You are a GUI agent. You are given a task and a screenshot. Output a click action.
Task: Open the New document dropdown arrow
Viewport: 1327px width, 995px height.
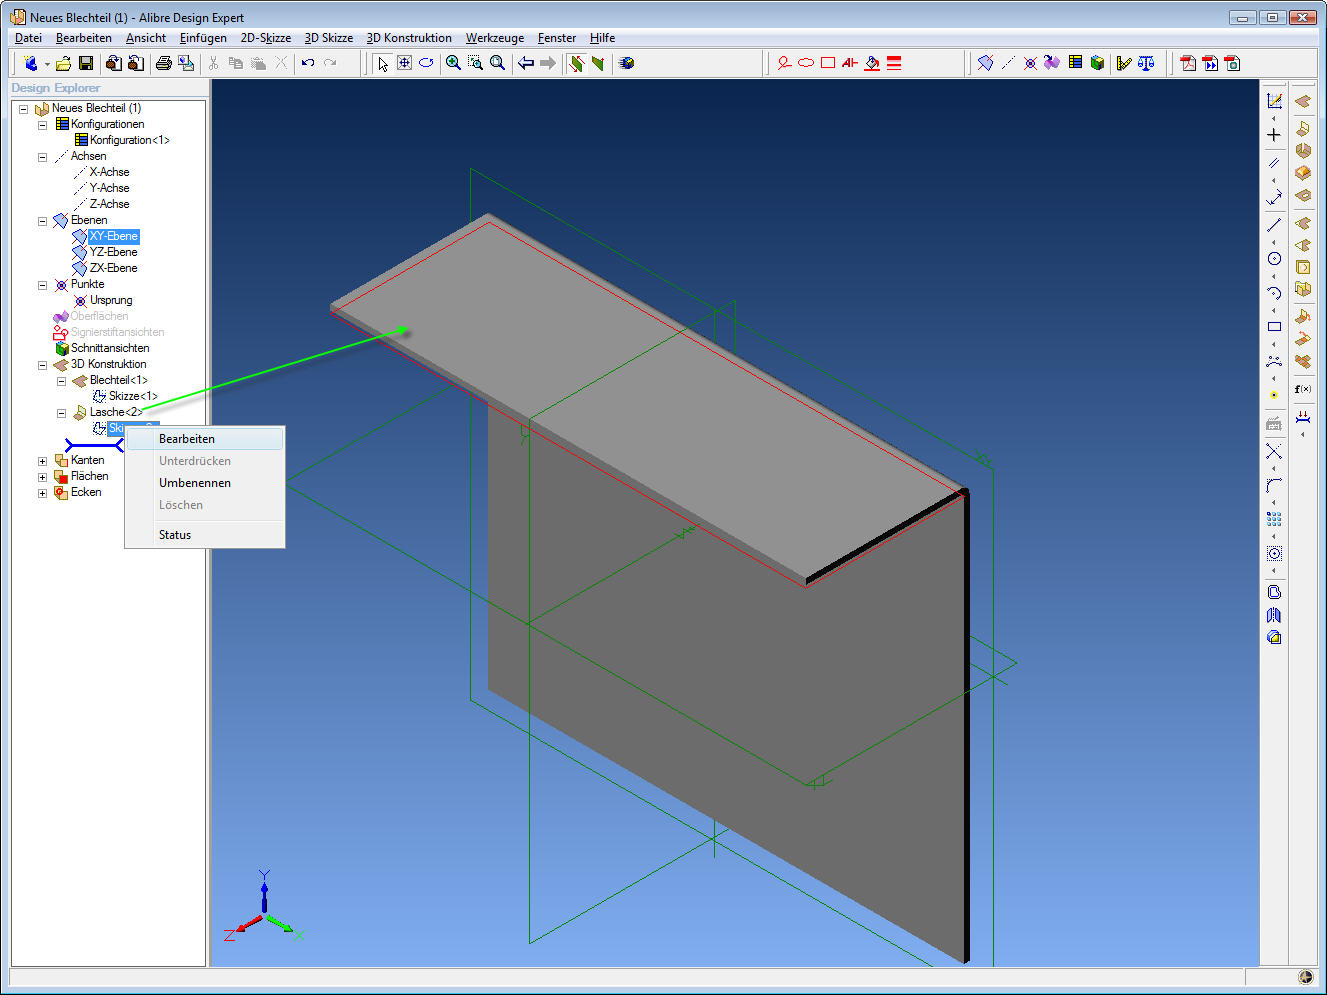46,64
